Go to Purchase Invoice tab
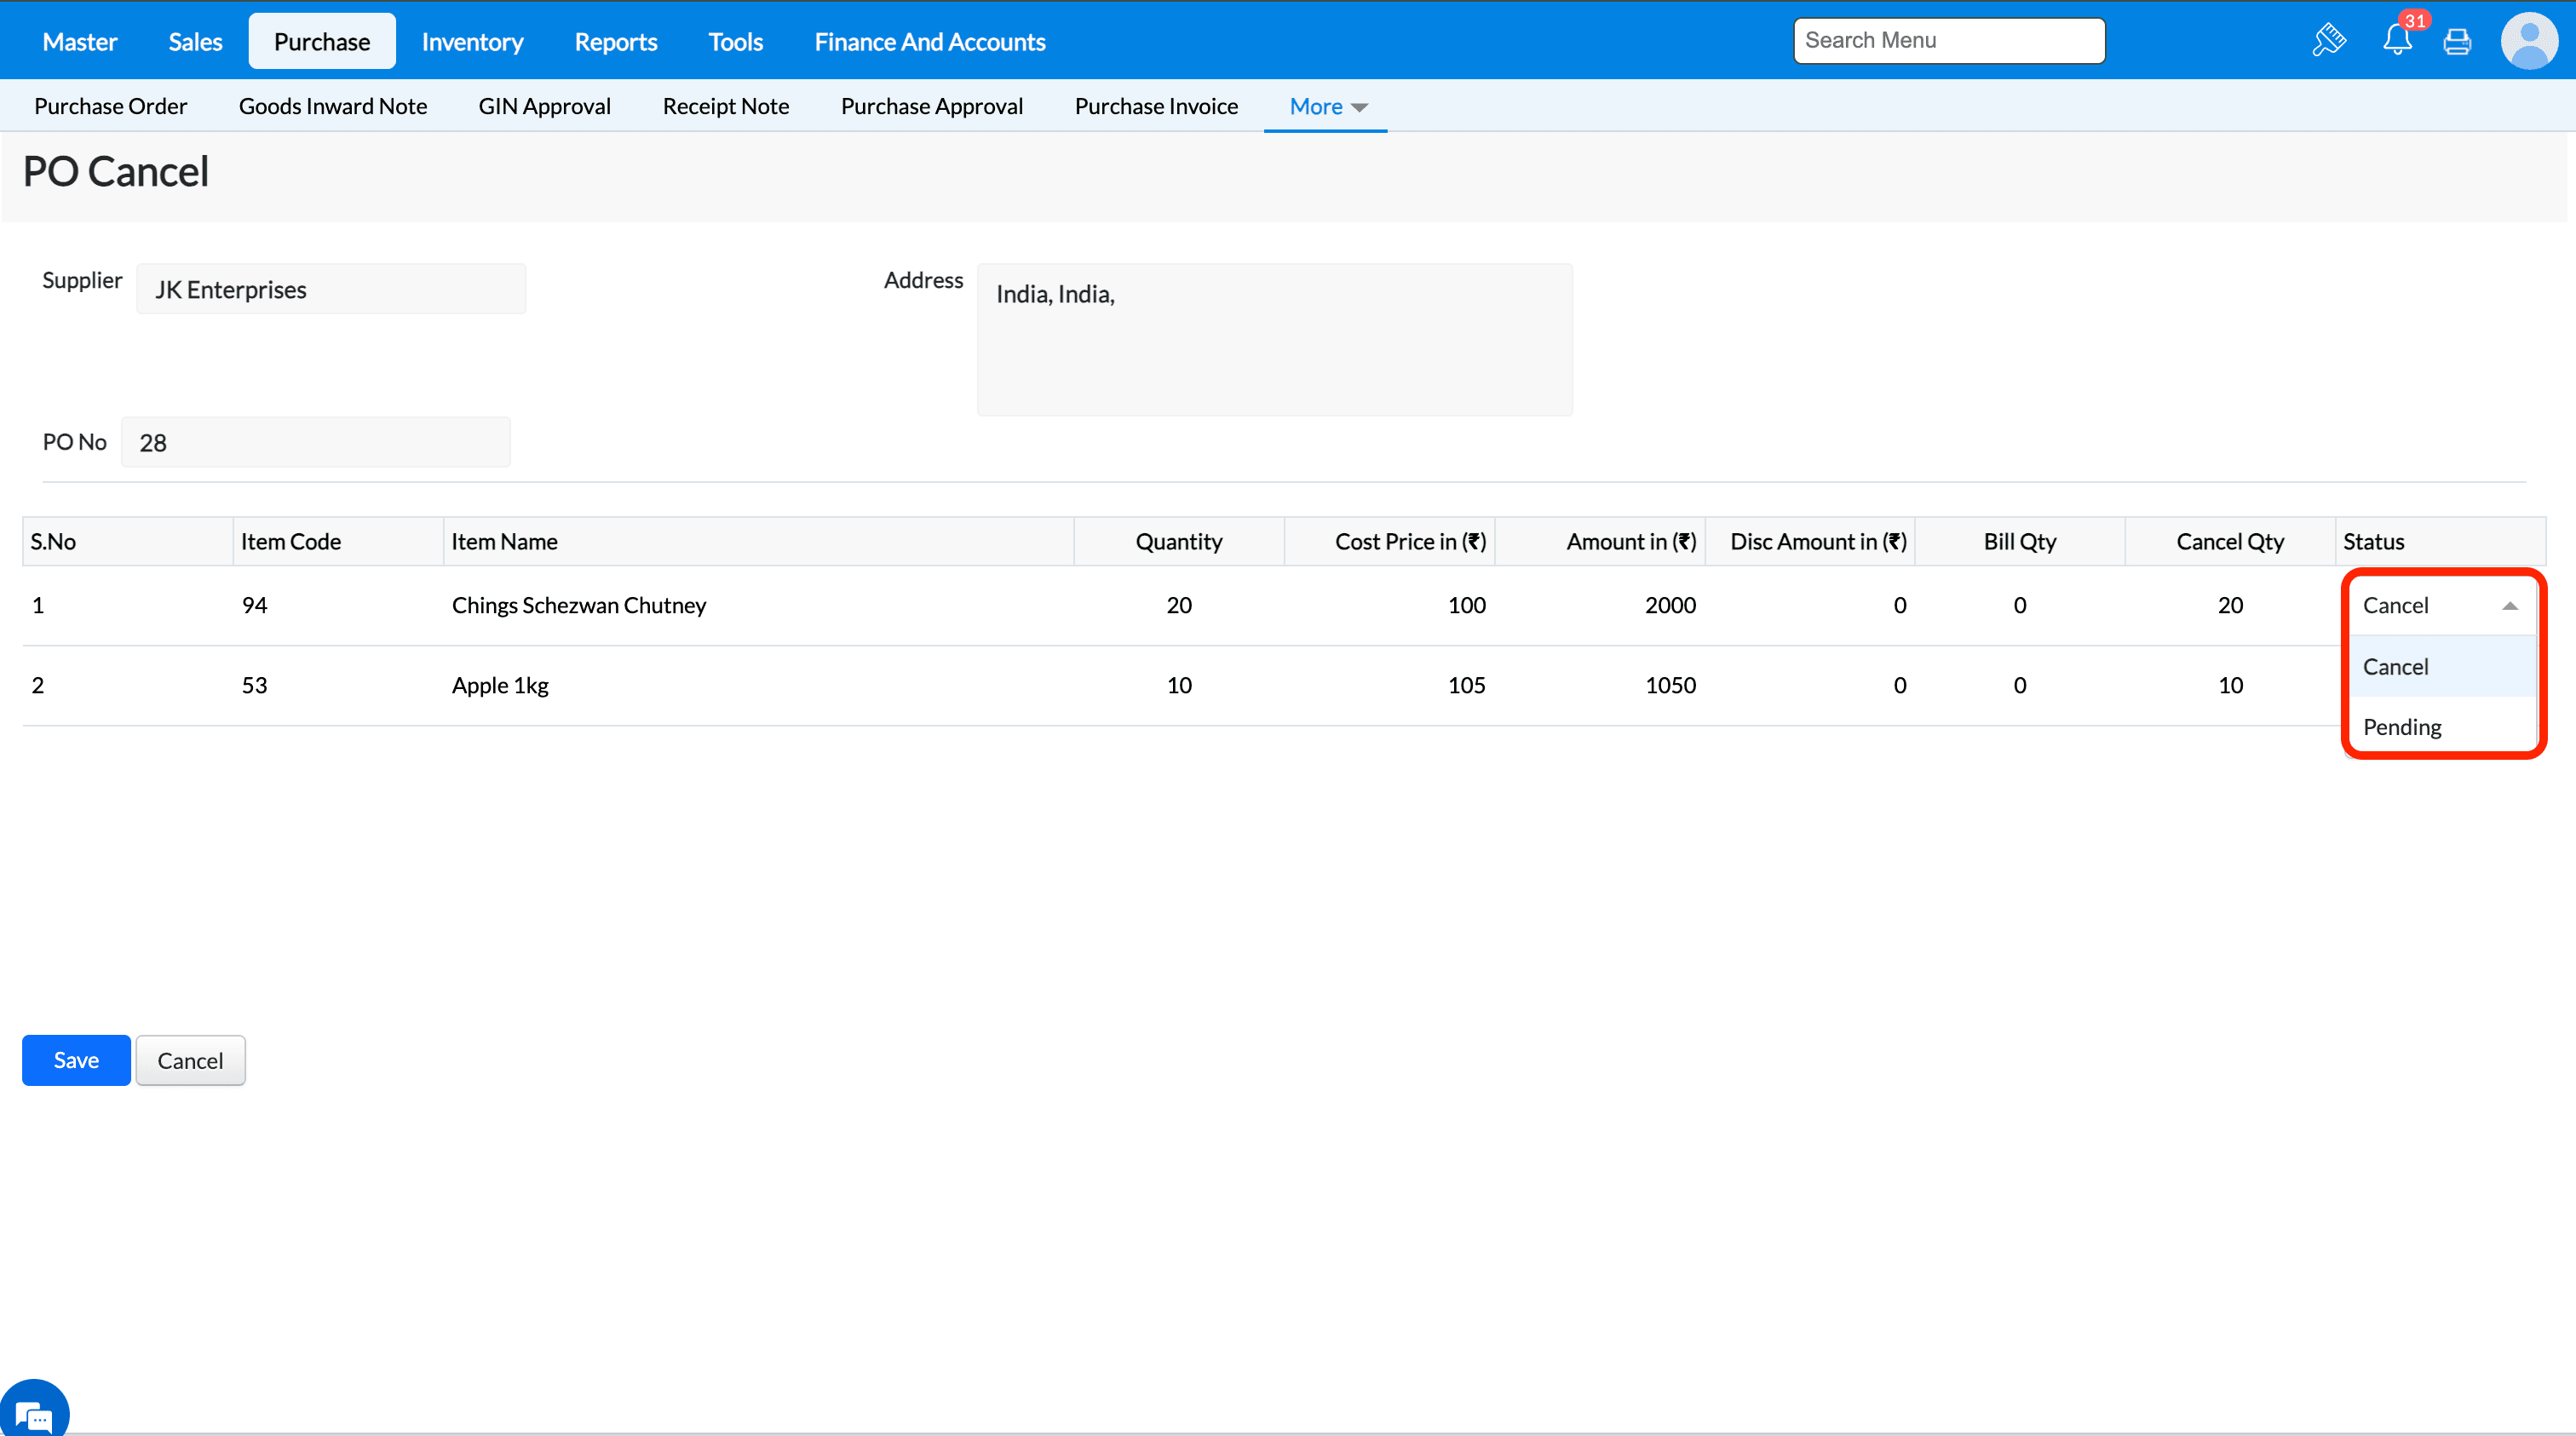Image resolution: width=2576 pixels, height=1436 pixels. [x=1156, y=106]
